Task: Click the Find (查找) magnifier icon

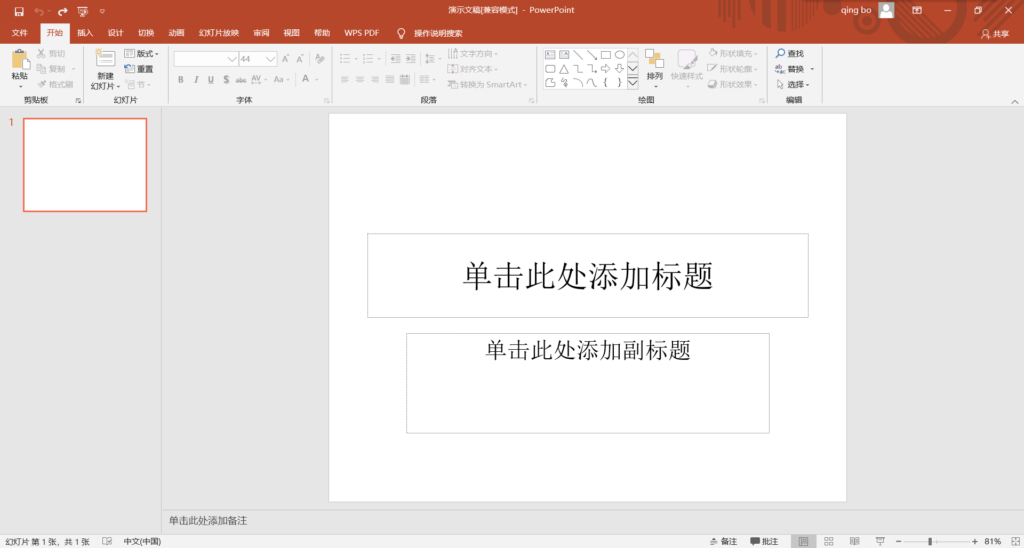Action: [780, 54]
